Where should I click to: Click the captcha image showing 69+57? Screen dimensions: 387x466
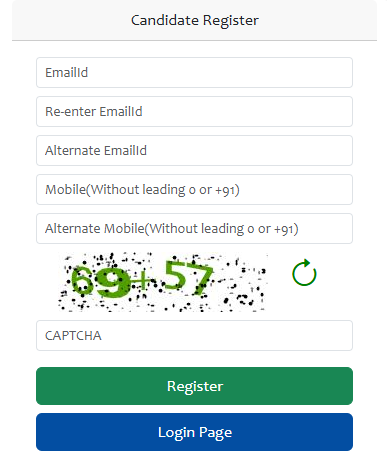[x=163, y=282]
